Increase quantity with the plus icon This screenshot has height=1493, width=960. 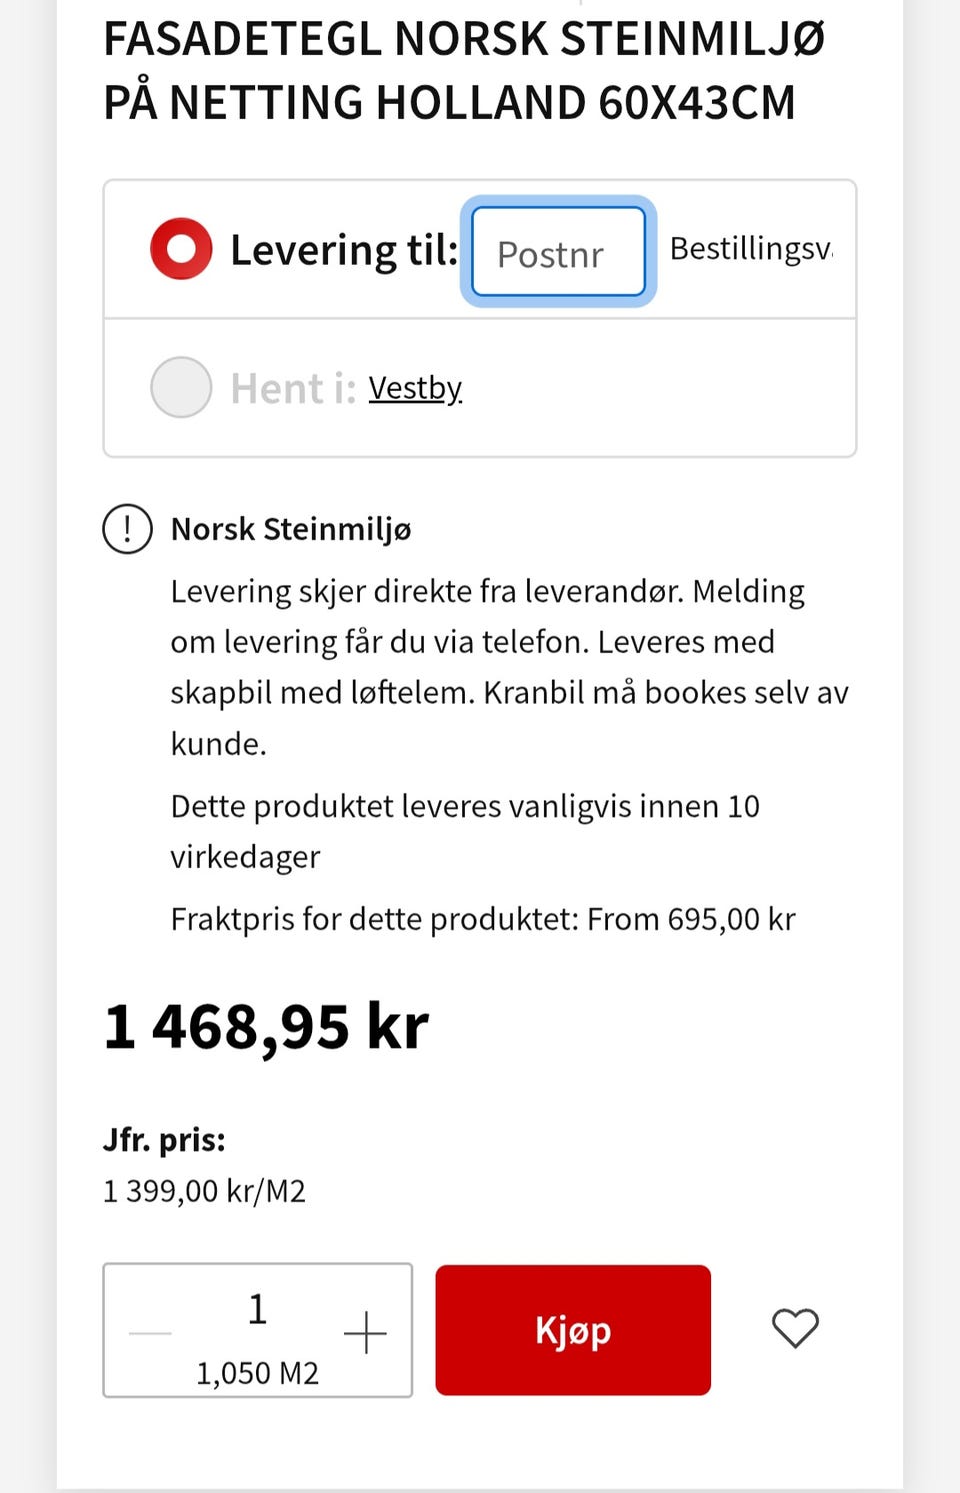[x=365, y=1332]
